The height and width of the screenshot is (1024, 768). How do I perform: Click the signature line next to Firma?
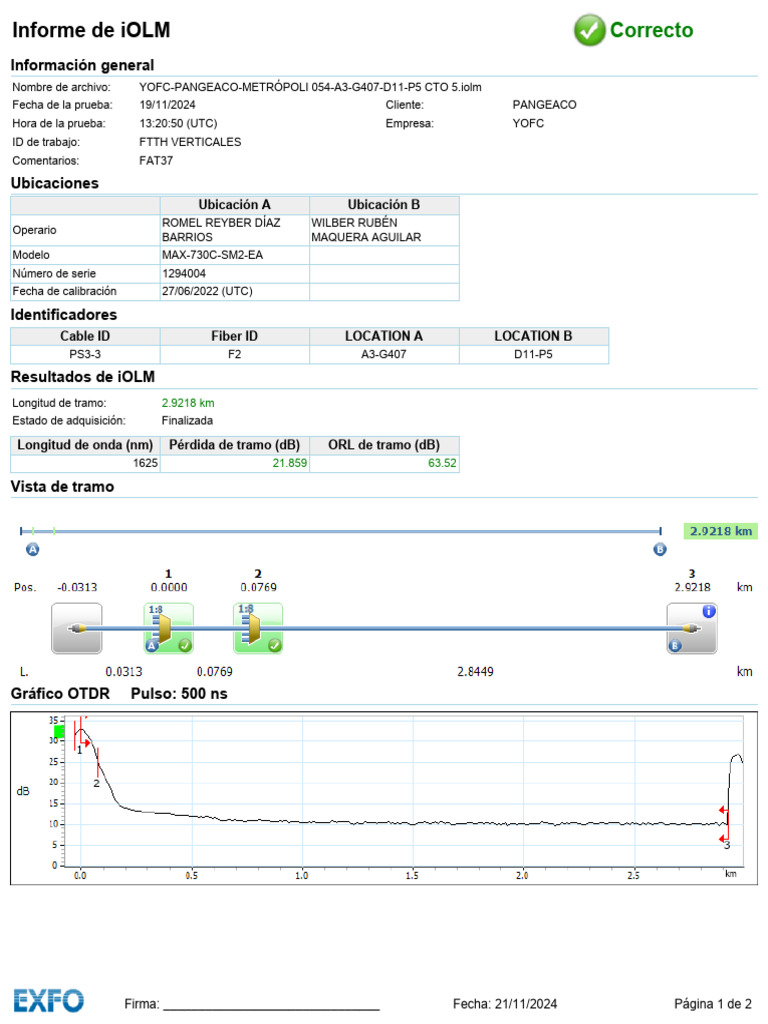click(271, 1010)
